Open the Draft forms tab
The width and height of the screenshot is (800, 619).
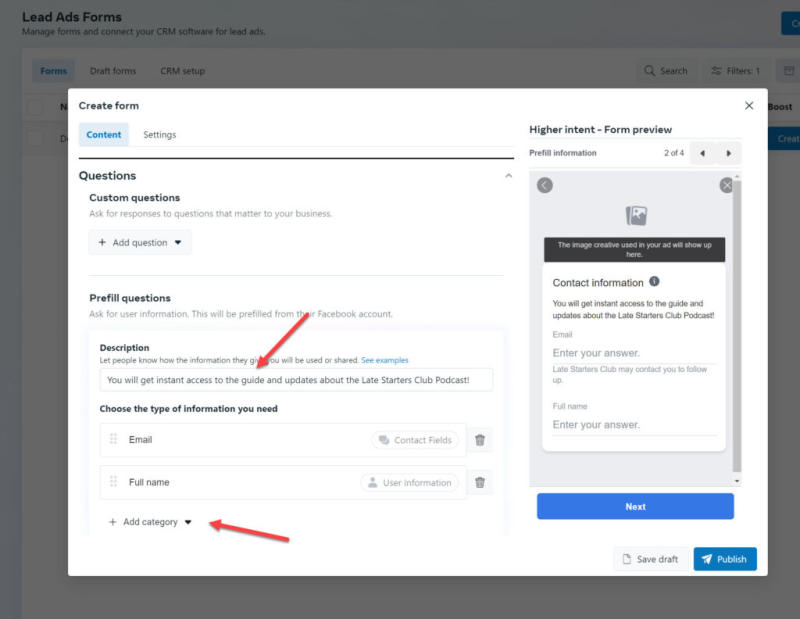[x=112, y=71]
